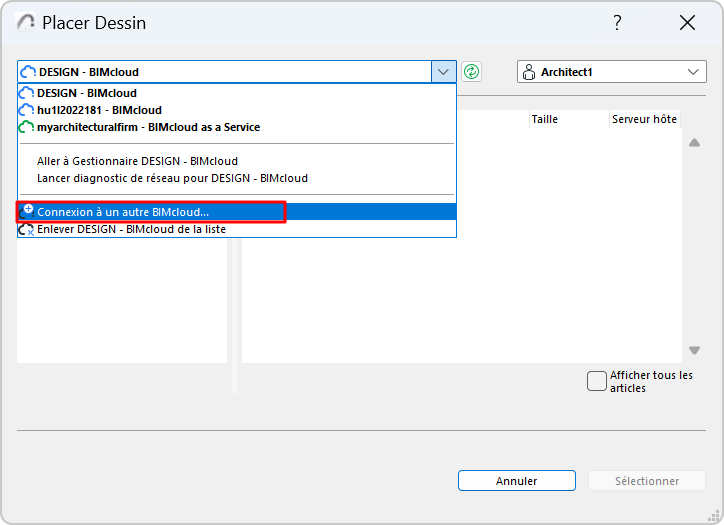
Task: Click the Sélectionner button
Action: [647, 481]
